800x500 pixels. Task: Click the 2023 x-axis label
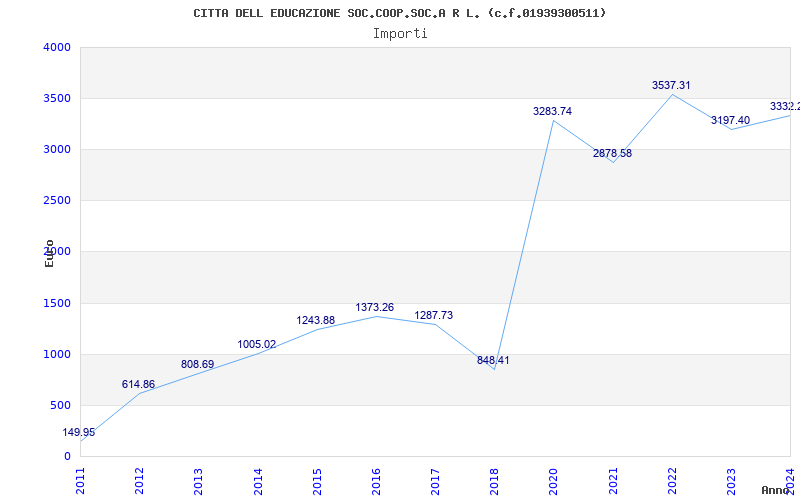tap(731, 481)
